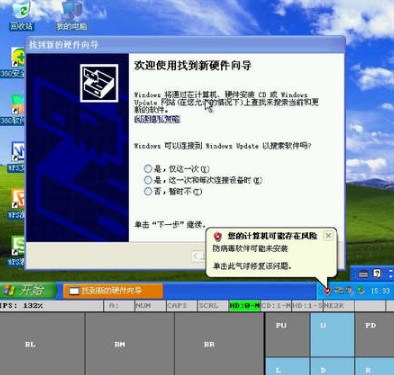Click the partially hidden Back button in the wizard

(x=199, y=256)
